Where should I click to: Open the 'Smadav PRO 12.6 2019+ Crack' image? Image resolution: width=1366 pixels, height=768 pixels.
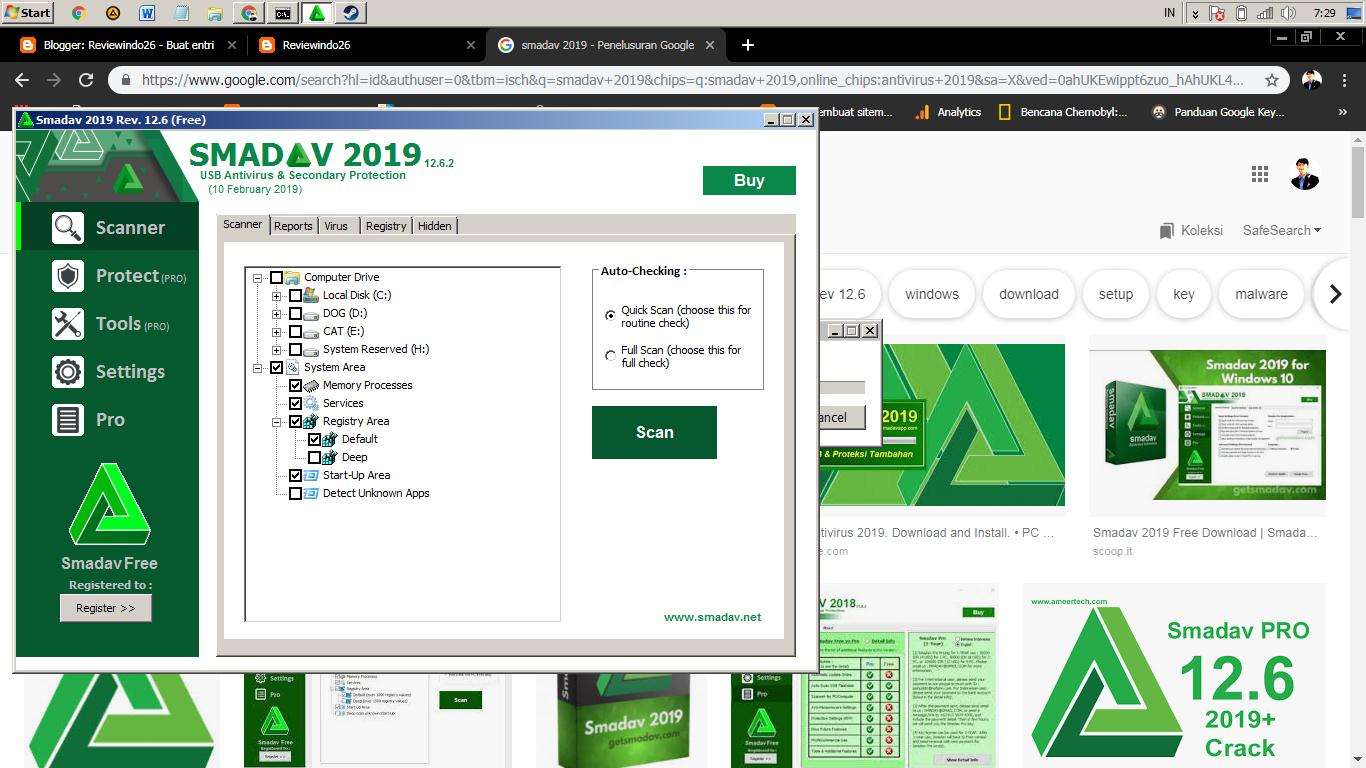pos(1174,675)
